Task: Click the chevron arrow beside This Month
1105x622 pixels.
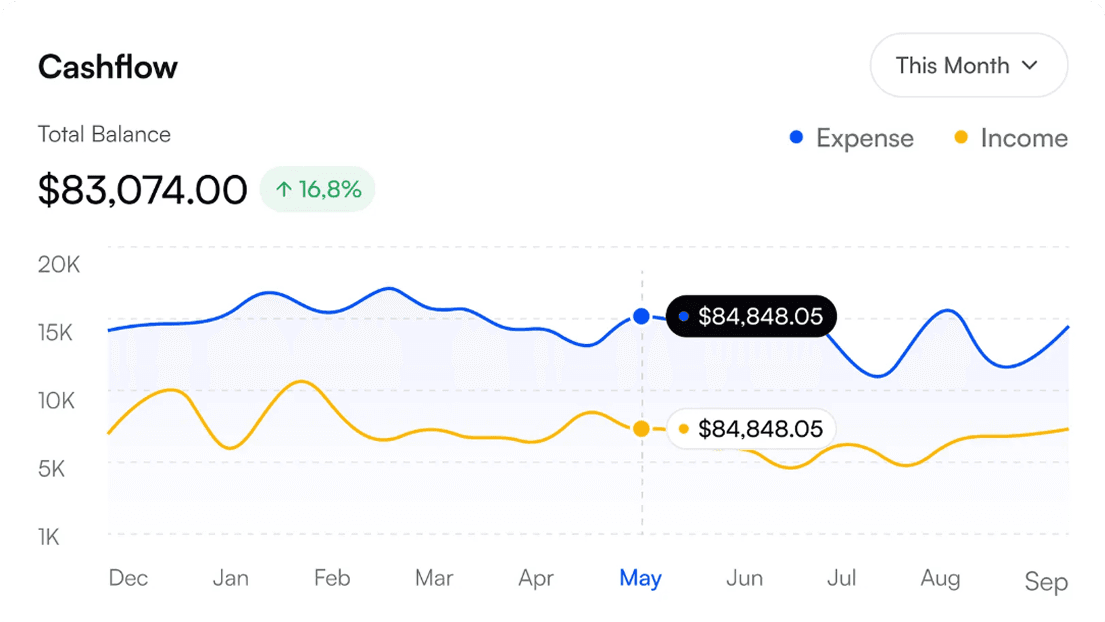Action: pos(1030,66)
